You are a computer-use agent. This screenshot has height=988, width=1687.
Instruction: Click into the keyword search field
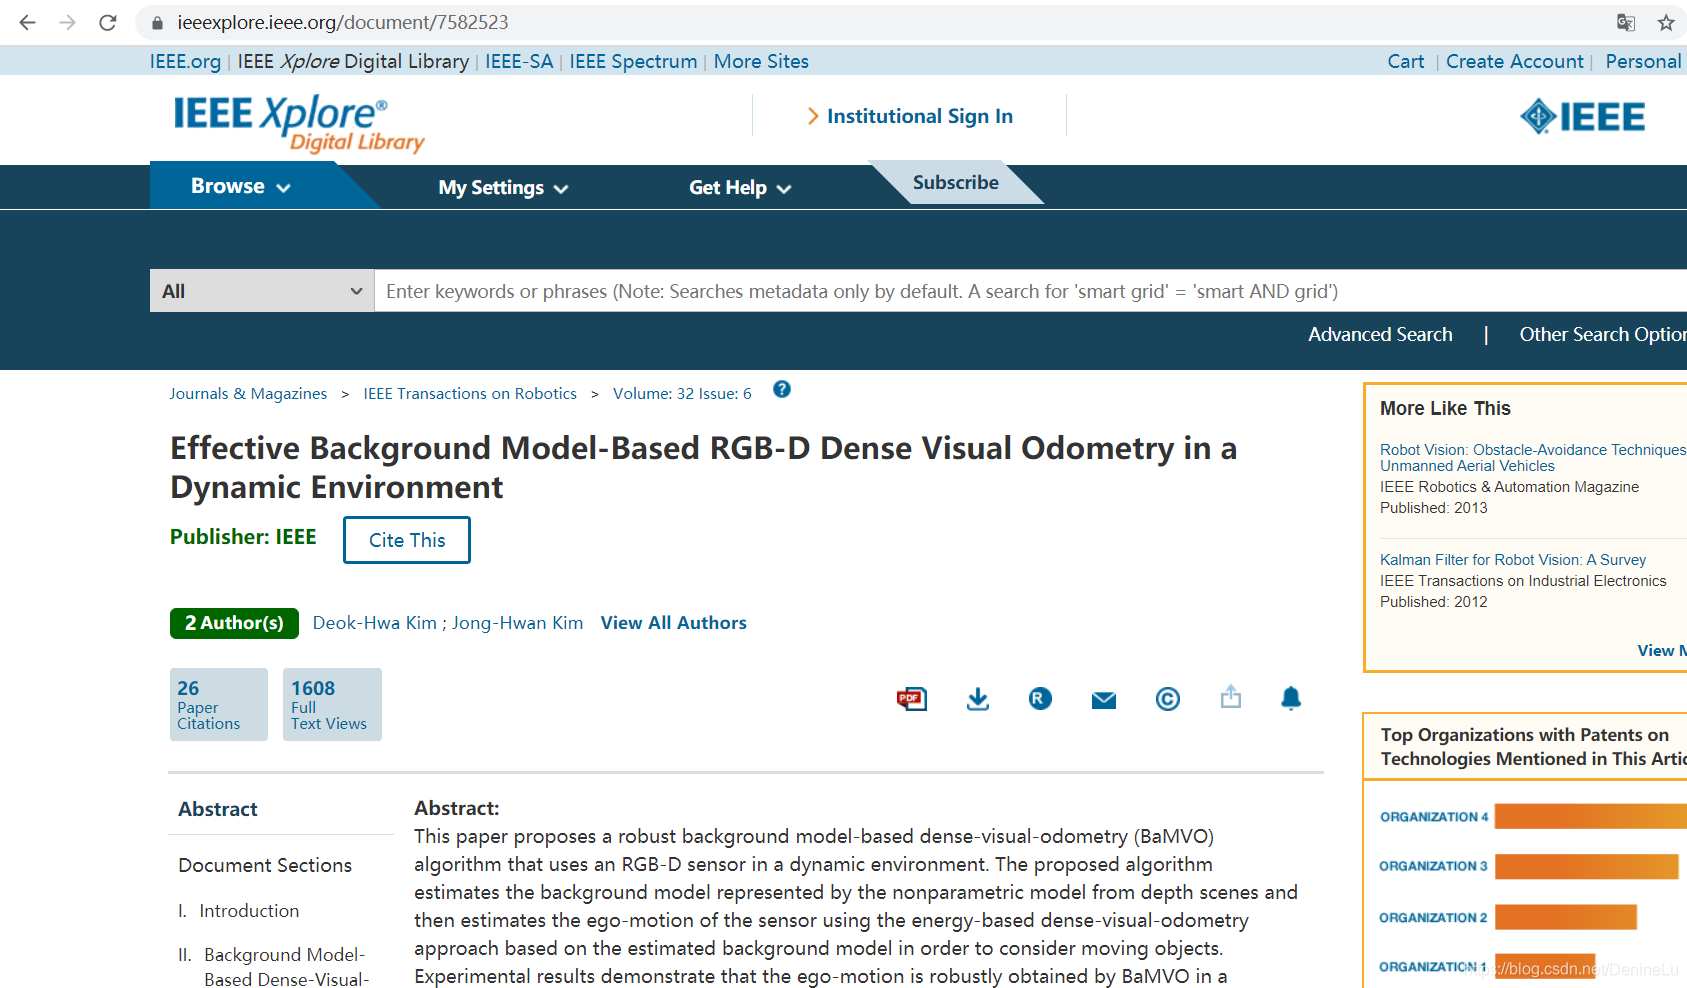pos(1030,291)
